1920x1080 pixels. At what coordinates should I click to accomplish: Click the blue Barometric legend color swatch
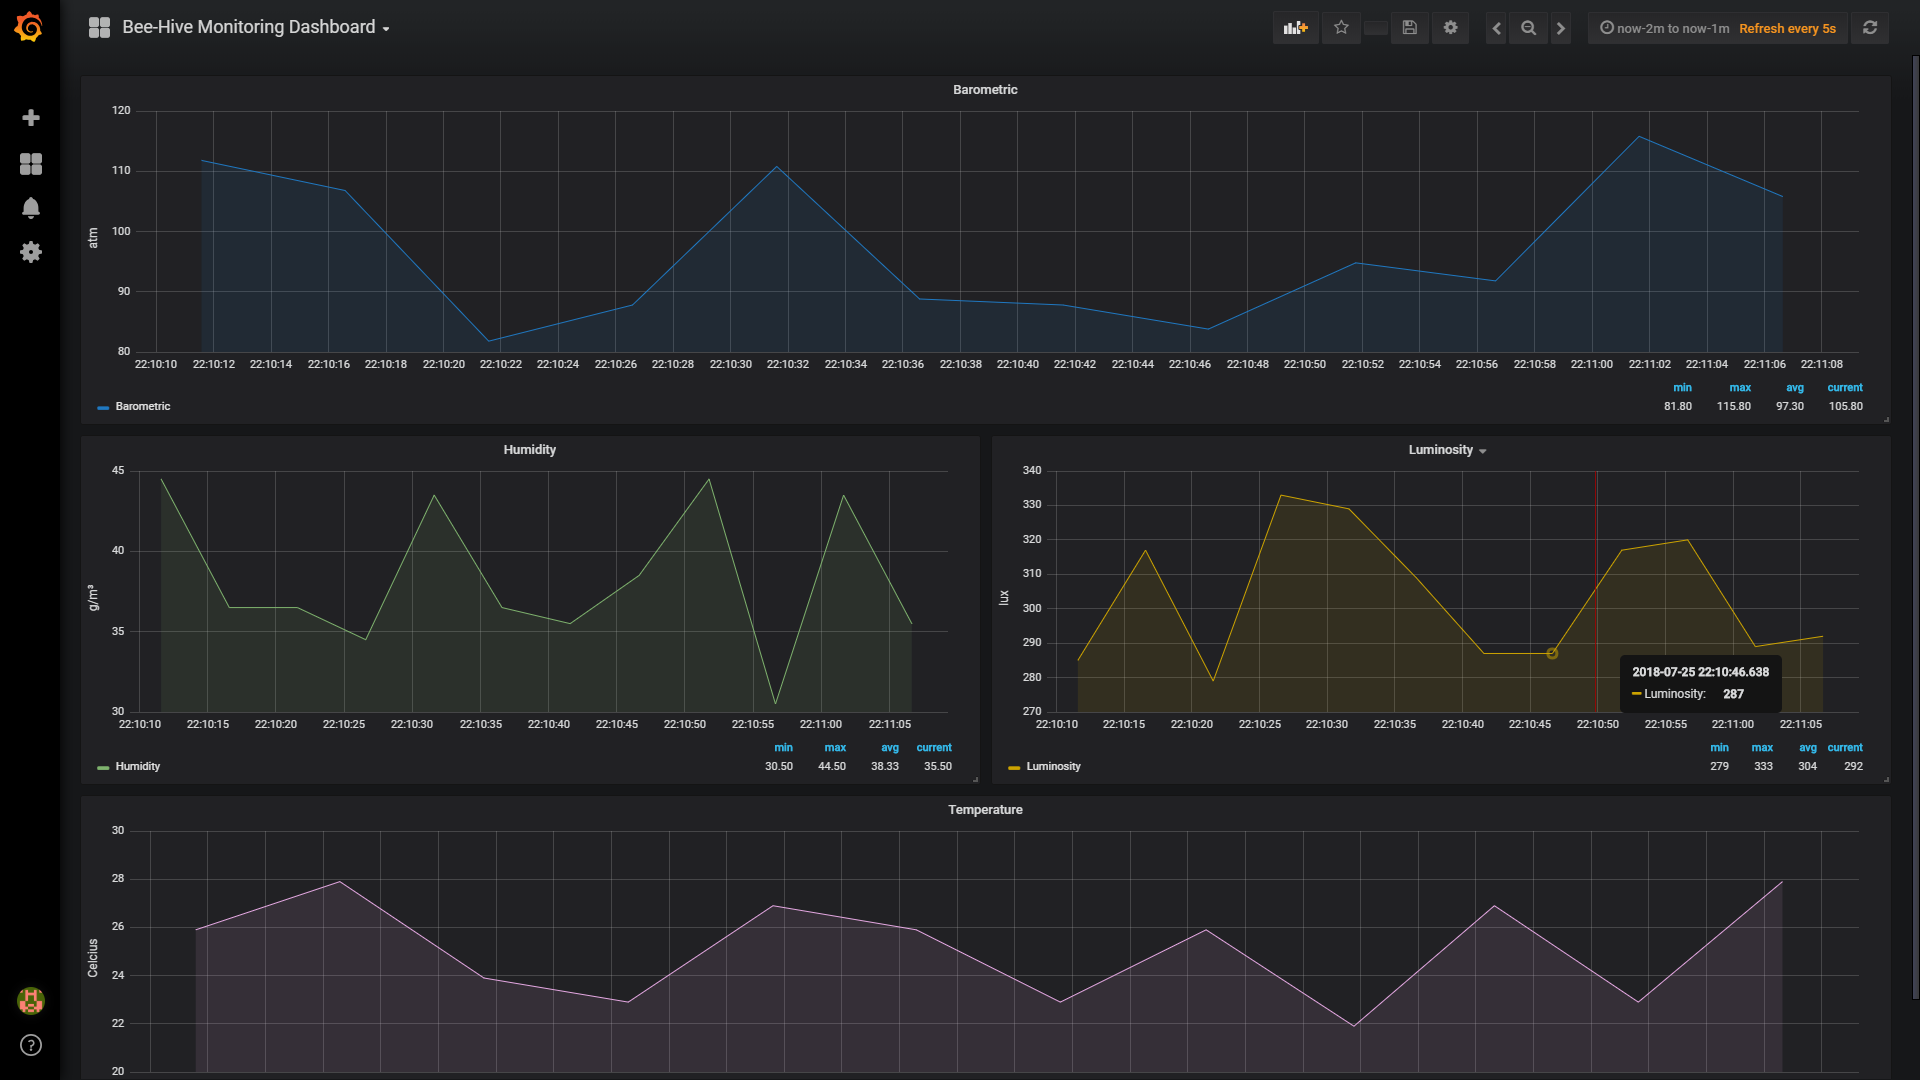pyautogui.click(x=103, y=408)
